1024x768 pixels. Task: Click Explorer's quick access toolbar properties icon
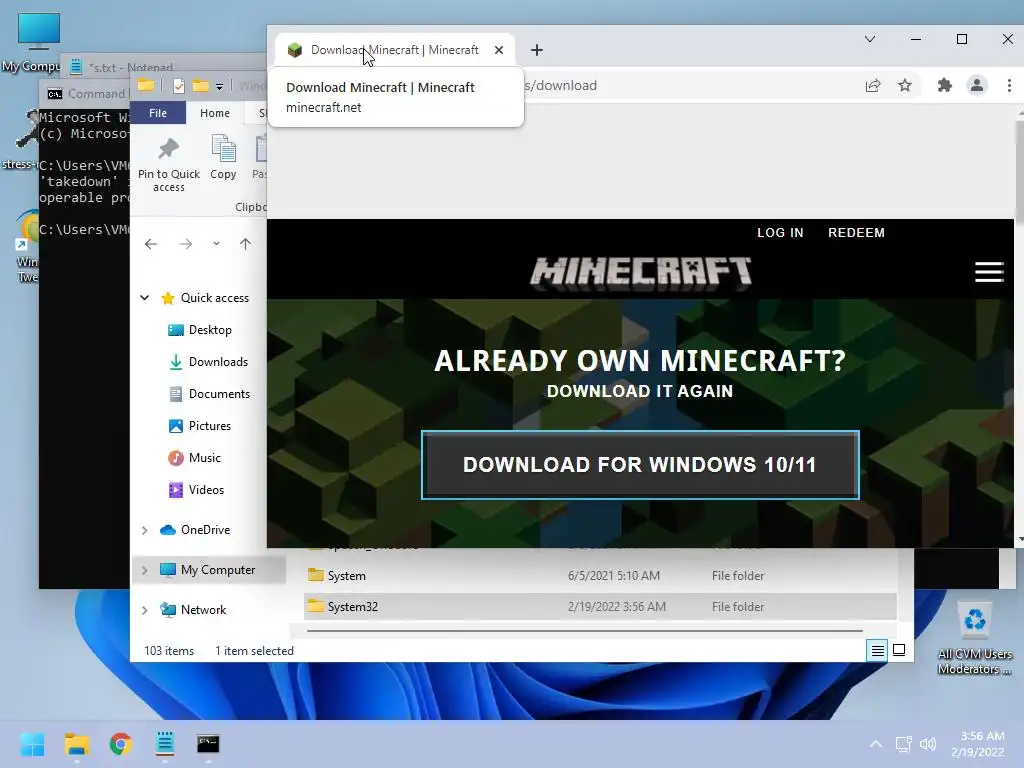(179, 86)
